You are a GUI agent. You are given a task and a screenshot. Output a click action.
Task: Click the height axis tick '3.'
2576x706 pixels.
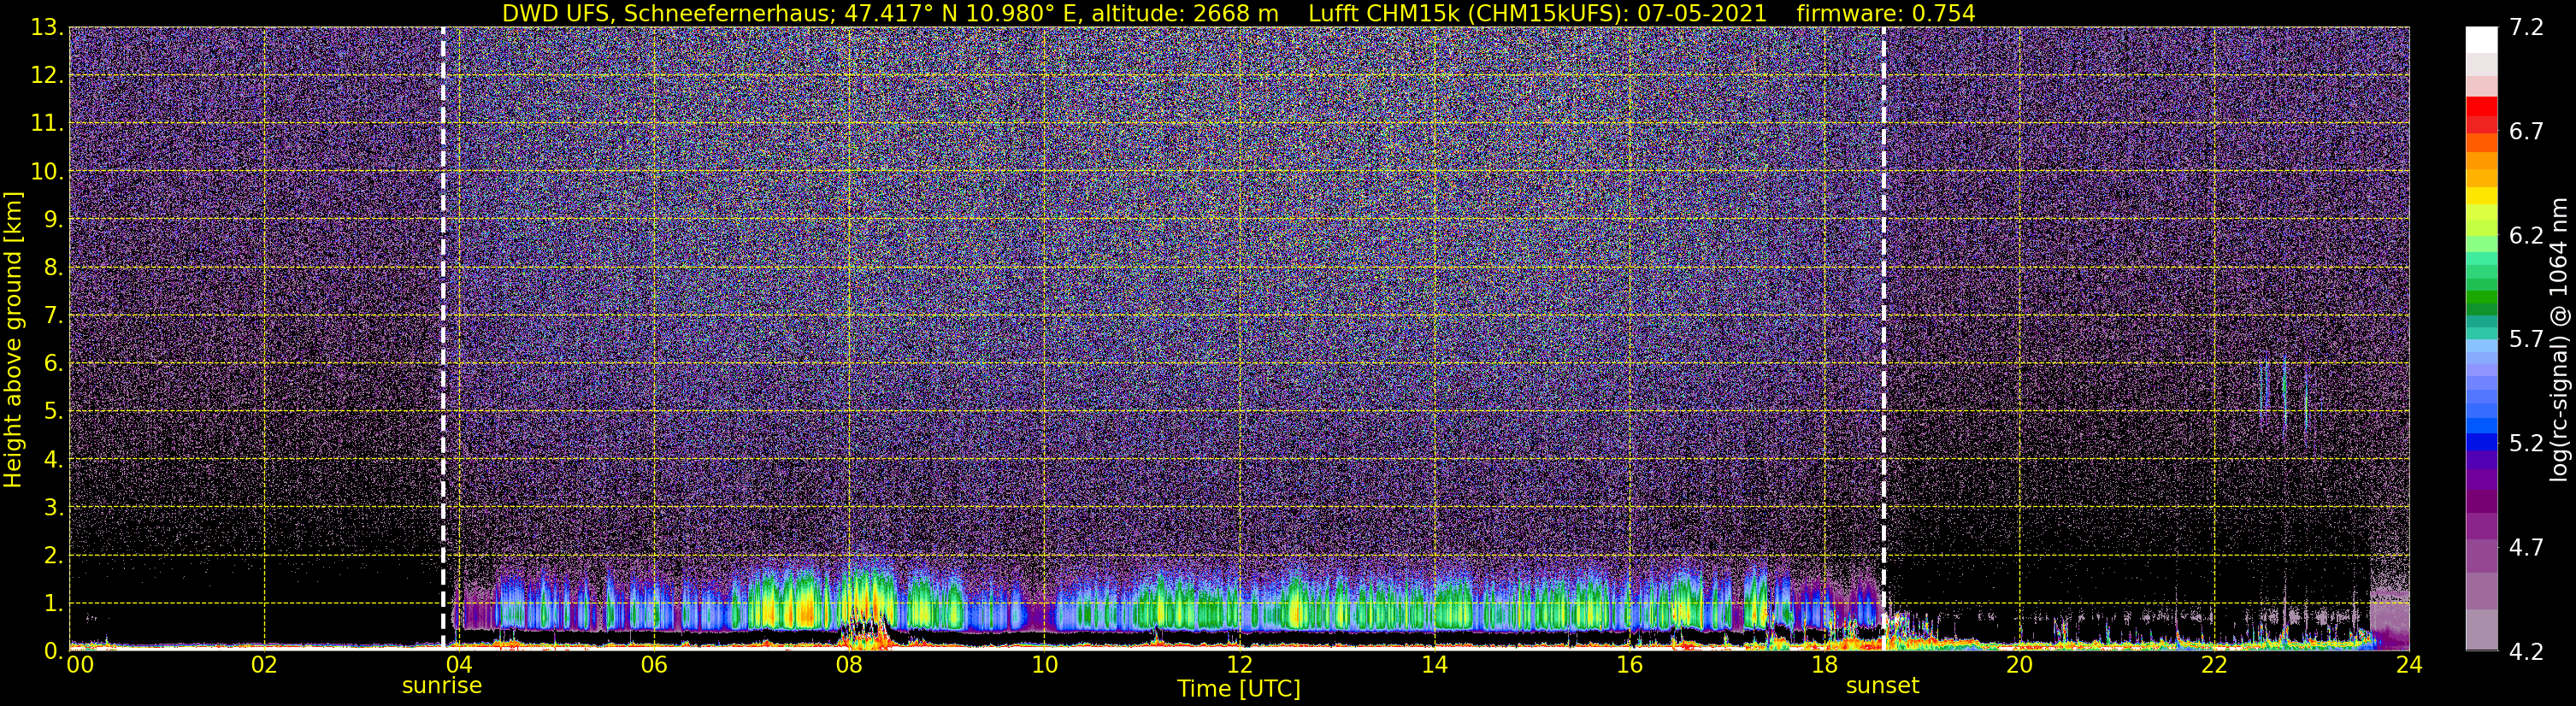point(54,507)
